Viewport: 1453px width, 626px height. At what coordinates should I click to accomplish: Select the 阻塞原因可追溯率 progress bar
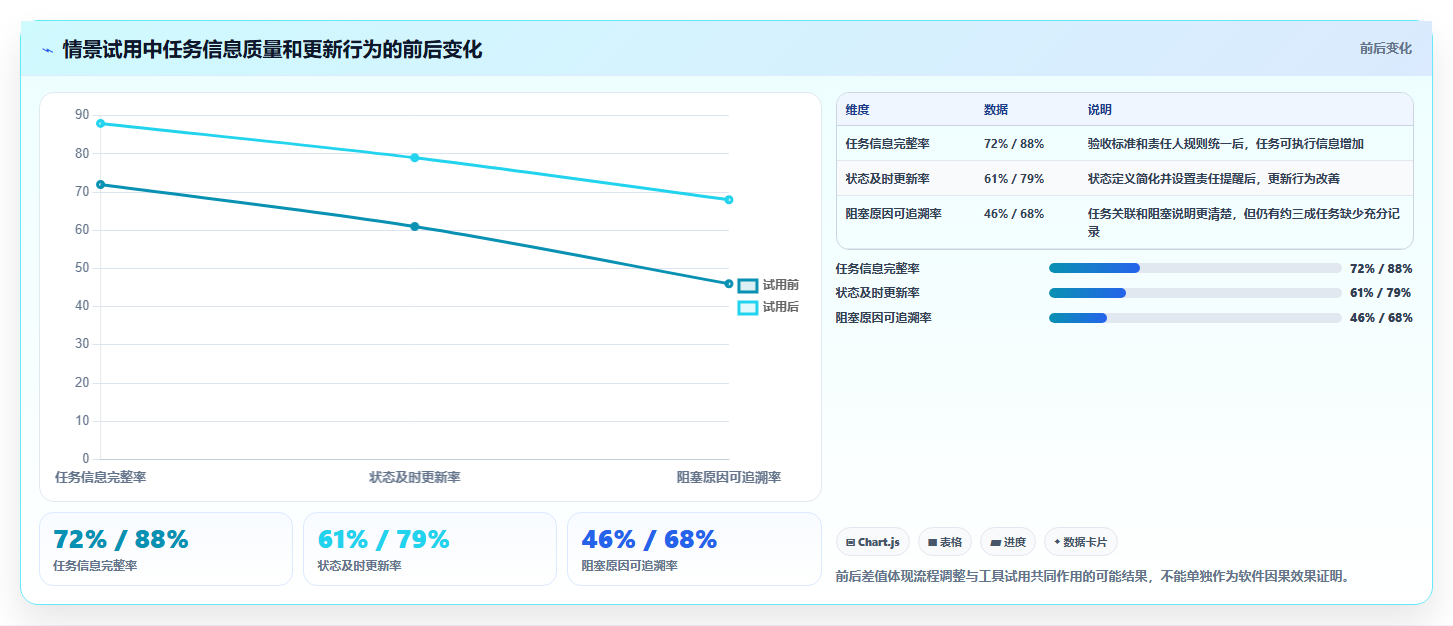1195,318
